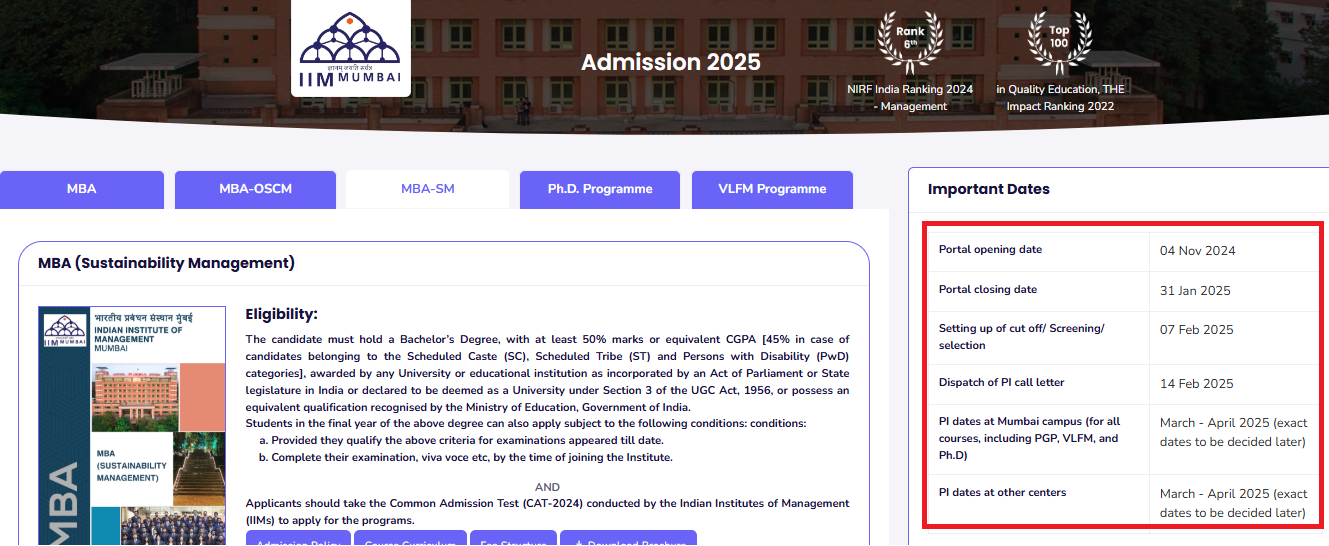Click the date value for PI at Mumbai campus
The height and width of the screenshot is (546, 1329).
tap(1234, 432)
